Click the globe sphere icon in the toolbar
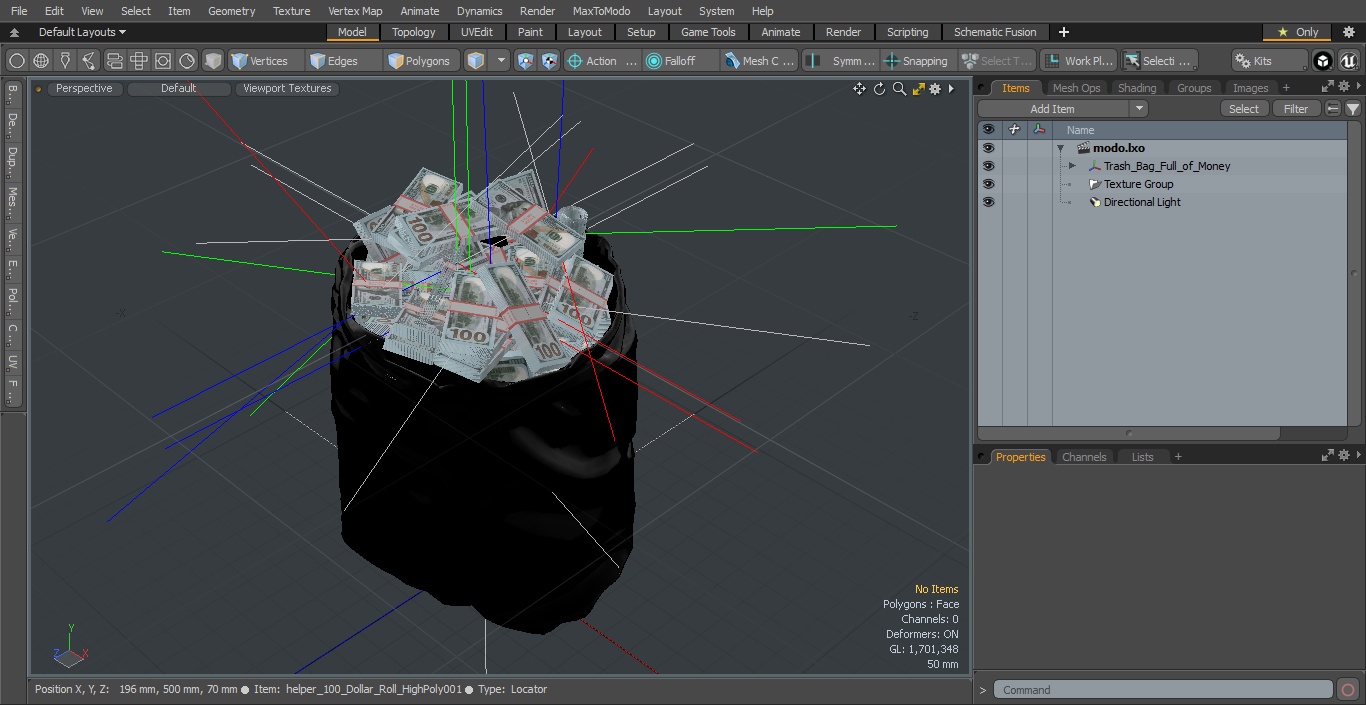 click(41, 61)
